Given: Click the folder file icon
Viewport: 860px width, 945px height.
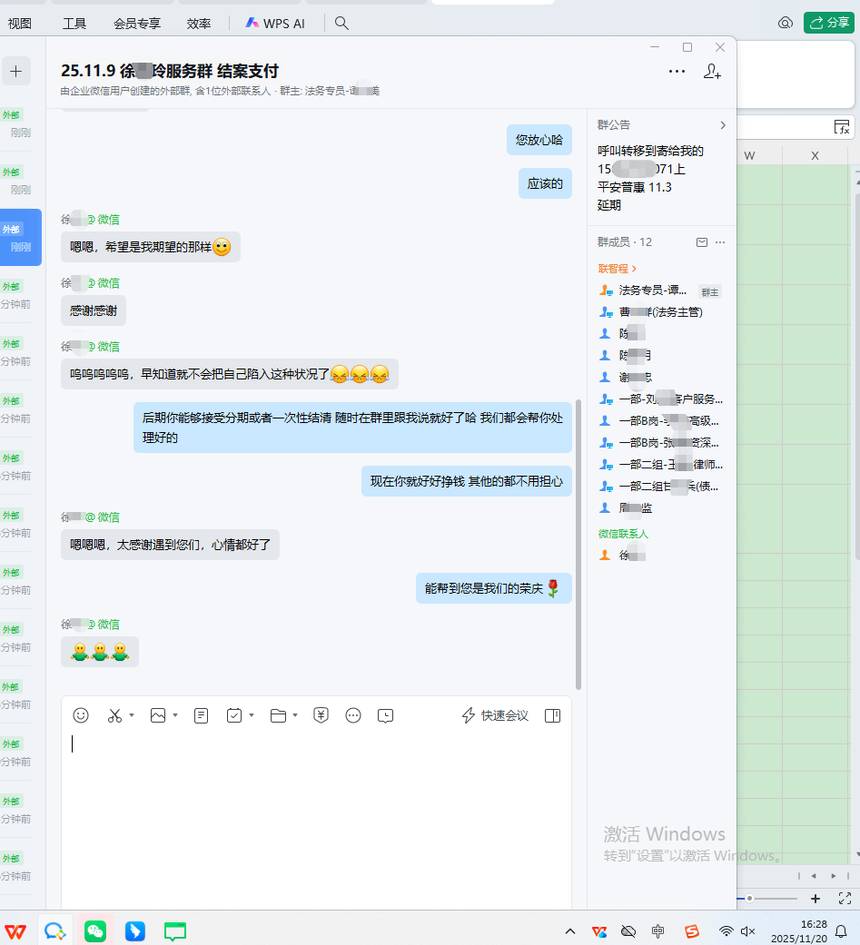Looking at the screenshot, I should (278, 715).
